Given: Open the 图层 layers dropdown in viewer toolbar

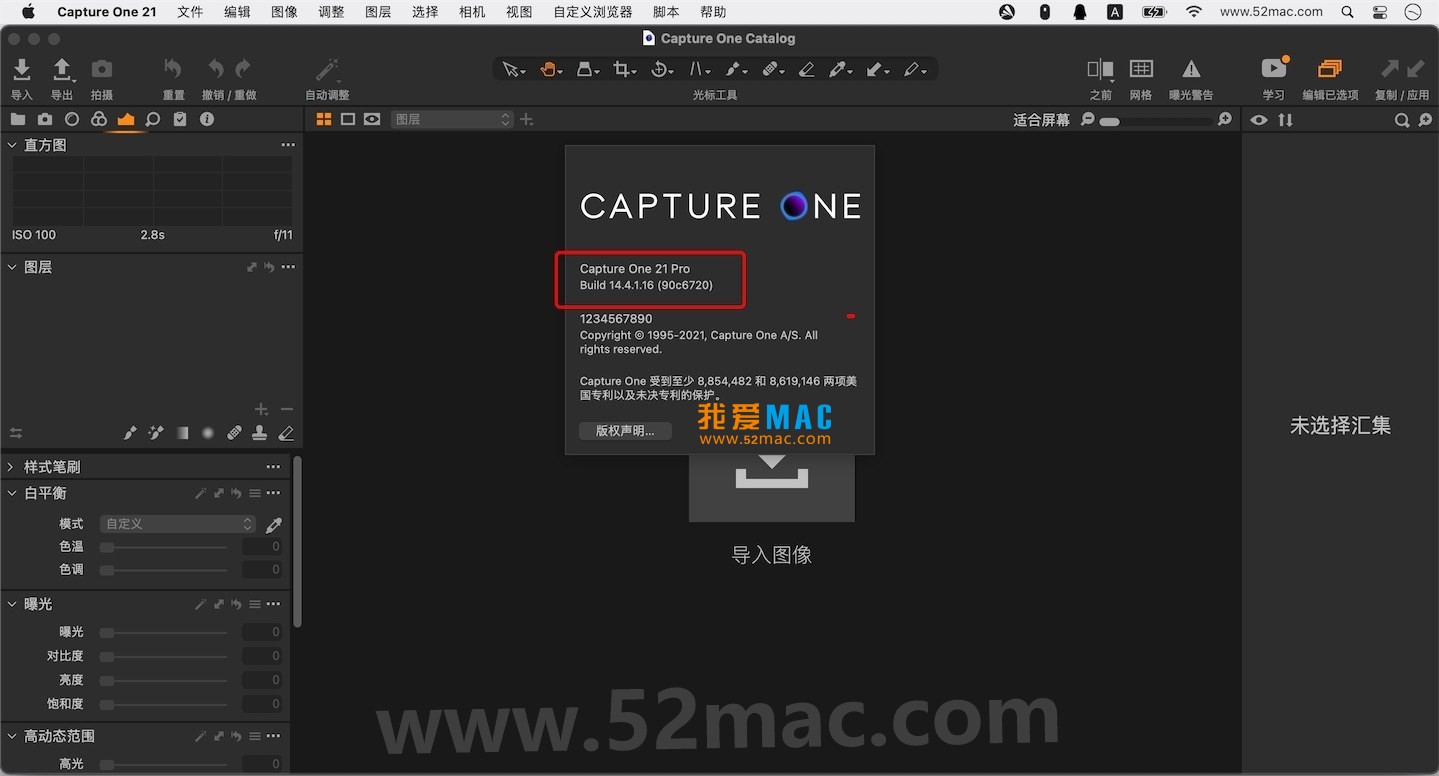Looking at the screenshot, I should [x=451, y=118].
